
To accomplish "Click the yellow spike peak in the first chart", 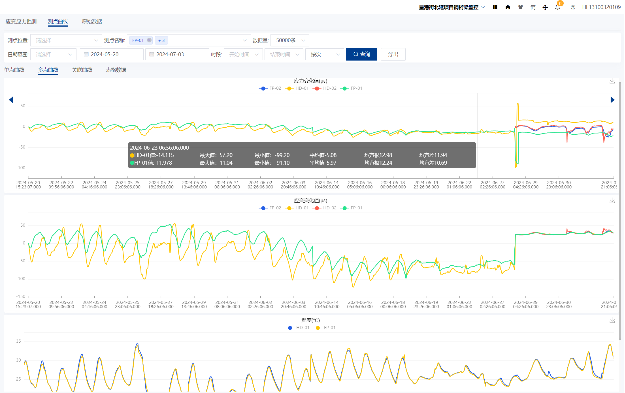I will (518, 104).
